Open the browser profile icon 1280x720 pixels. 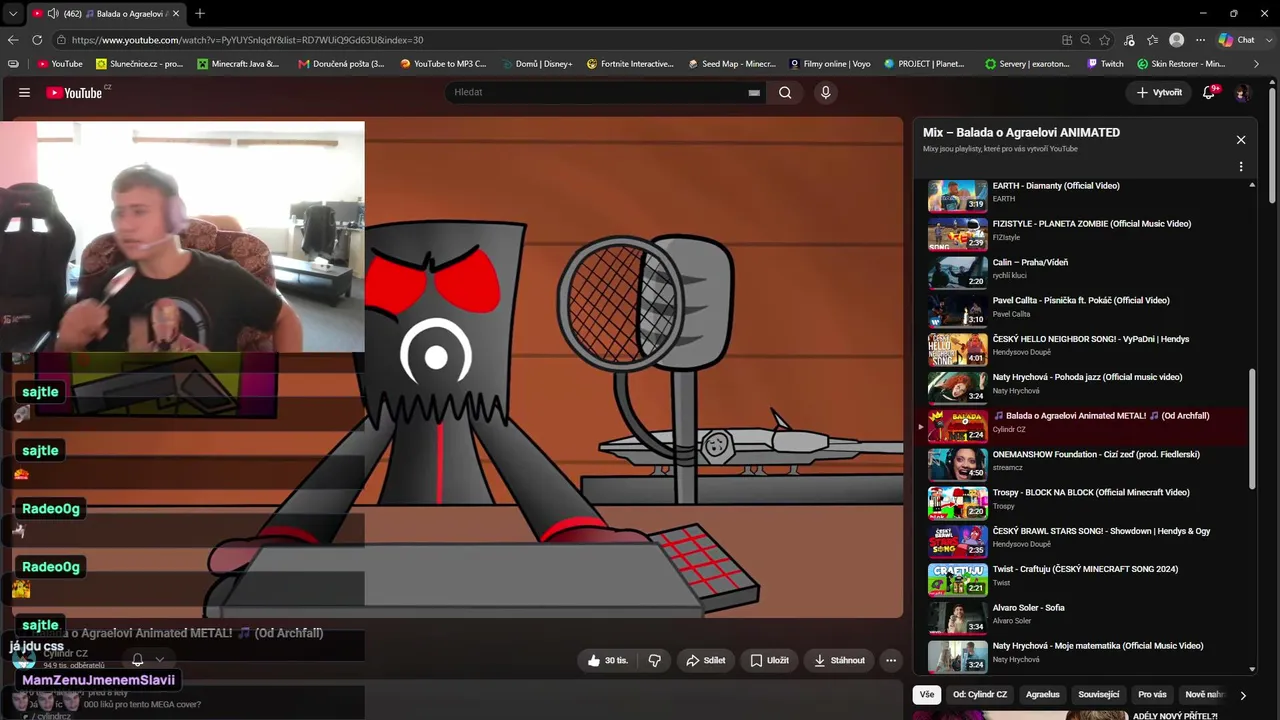[1177, 40]
